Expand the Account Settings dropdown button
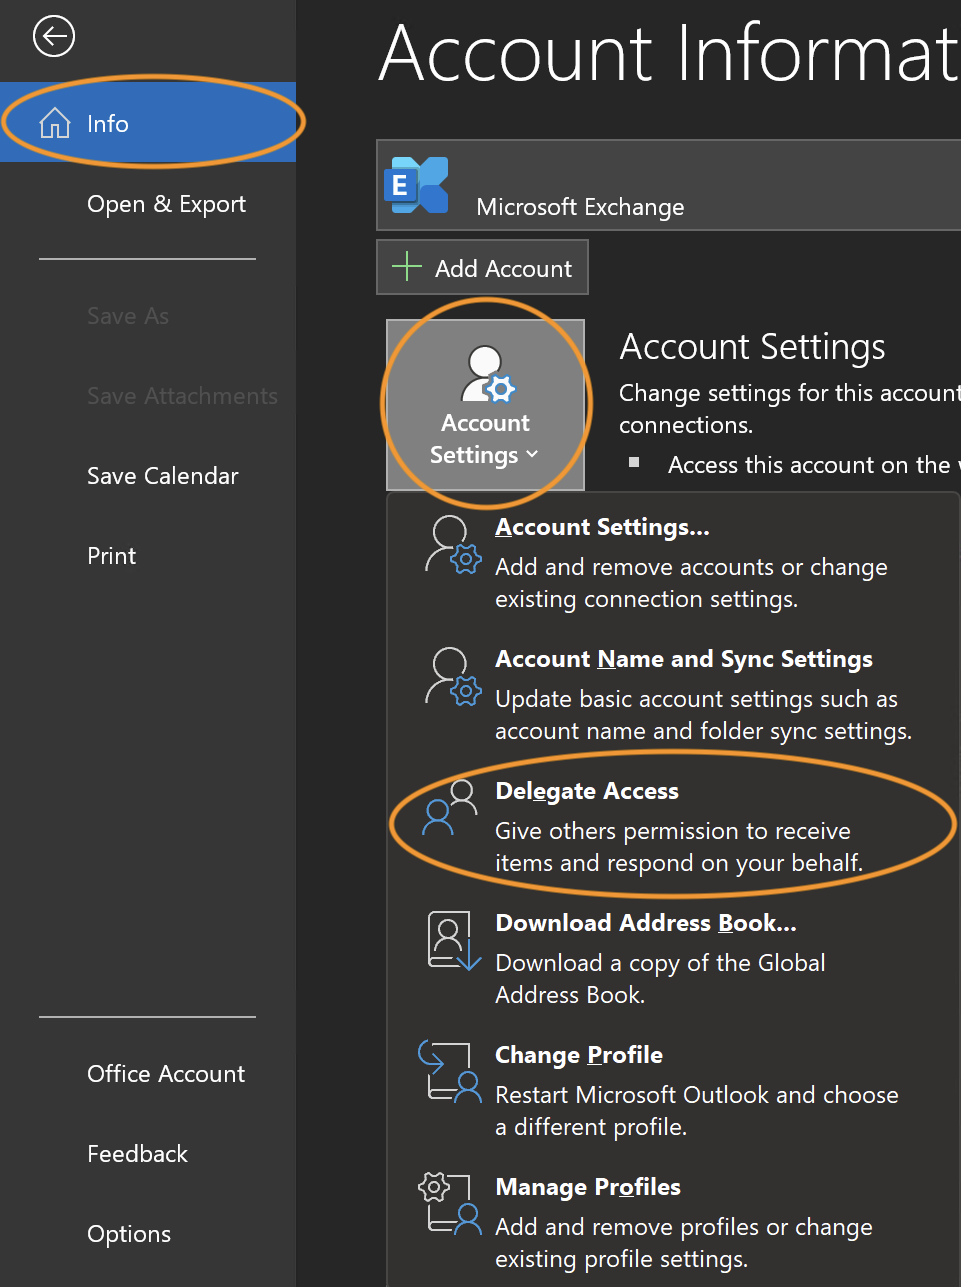The height and width of the screenshot is (1287, 961). point(485,405)
